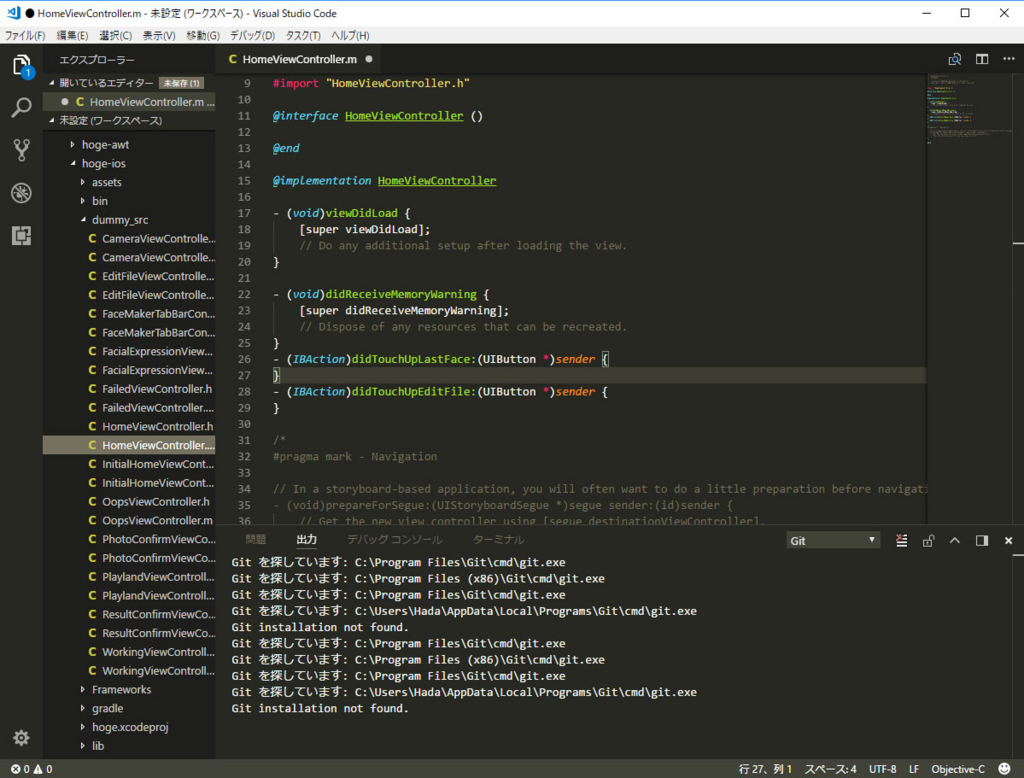Select HomeViewController.m in open editors list
The width and height of the screenshot is (1024, 778).
(129, 102)
